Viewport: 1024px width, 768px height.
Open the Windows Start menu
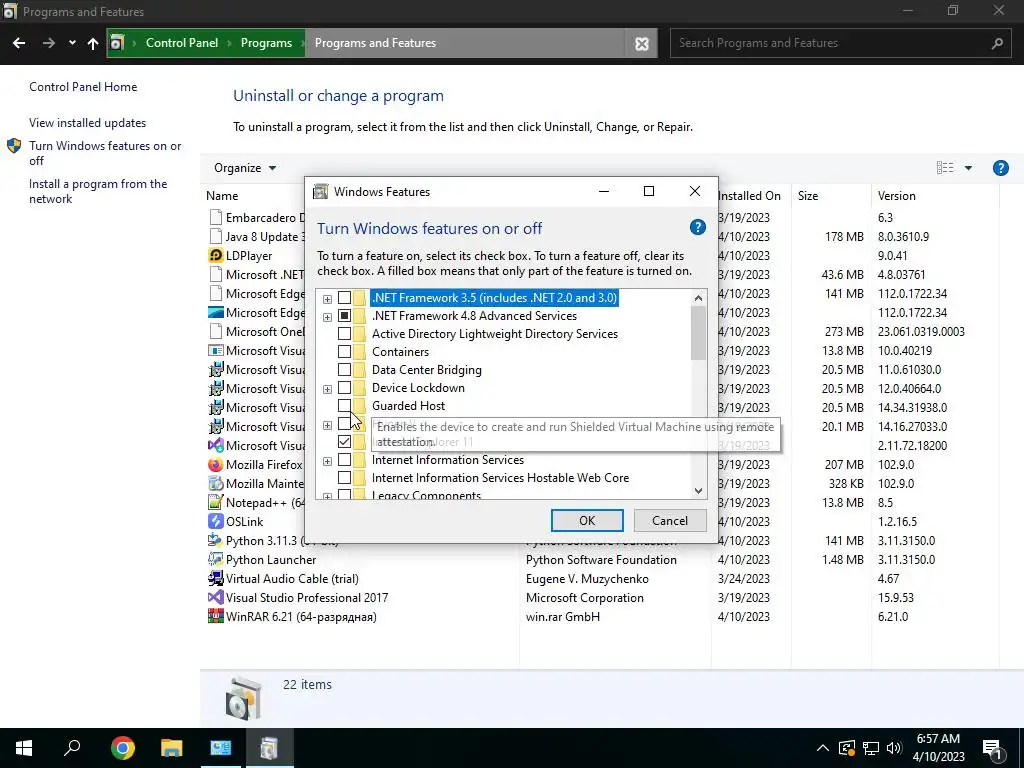coord(24,748)
